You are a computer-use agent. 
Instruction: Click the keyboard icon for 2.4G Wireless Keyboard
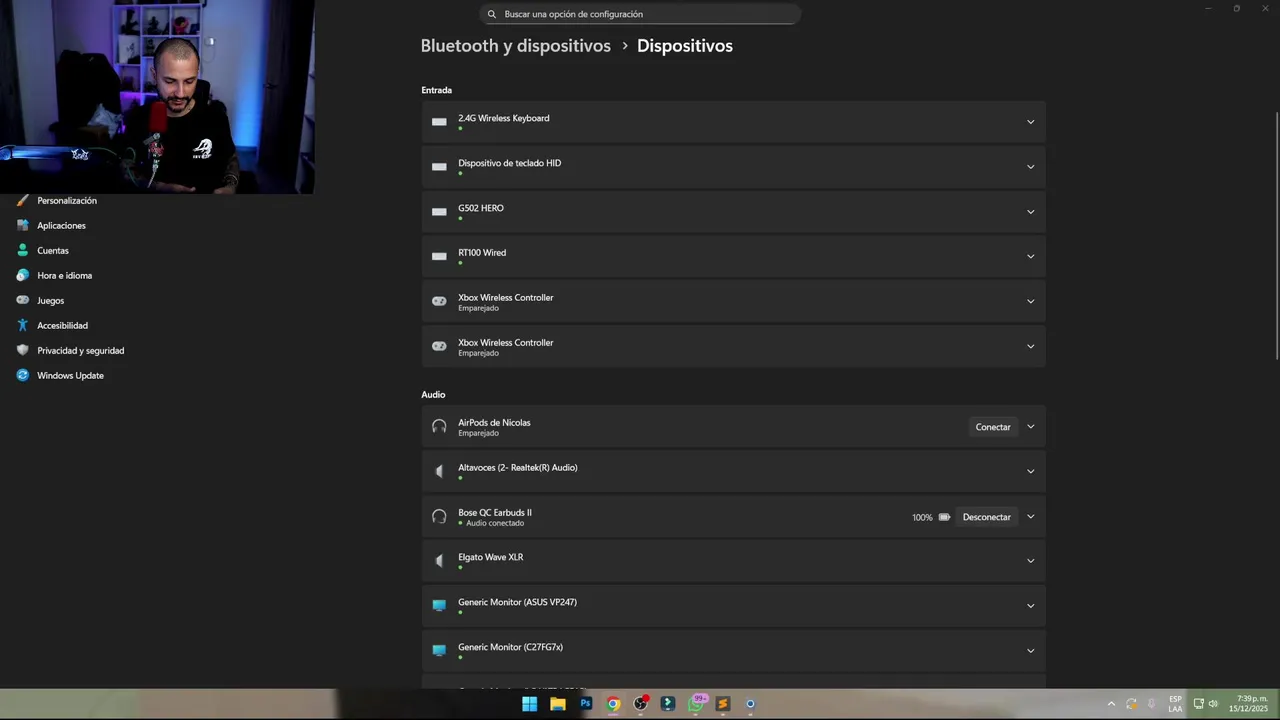439,122
